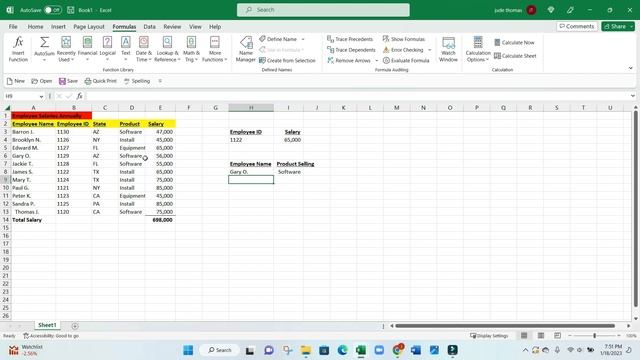
Task: Open Financial functions list
Action: [x=87, y=49]
